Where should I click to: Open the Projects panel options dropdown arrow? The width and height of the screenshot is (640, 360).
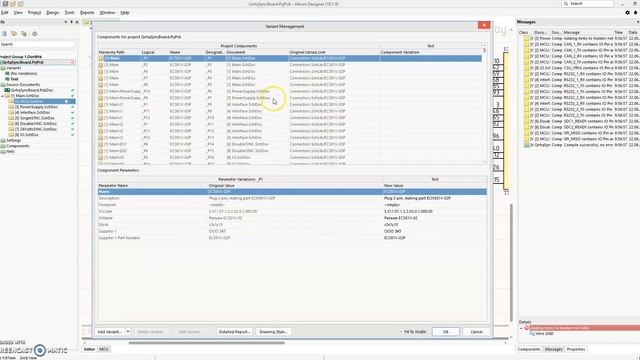pos(66,22)
